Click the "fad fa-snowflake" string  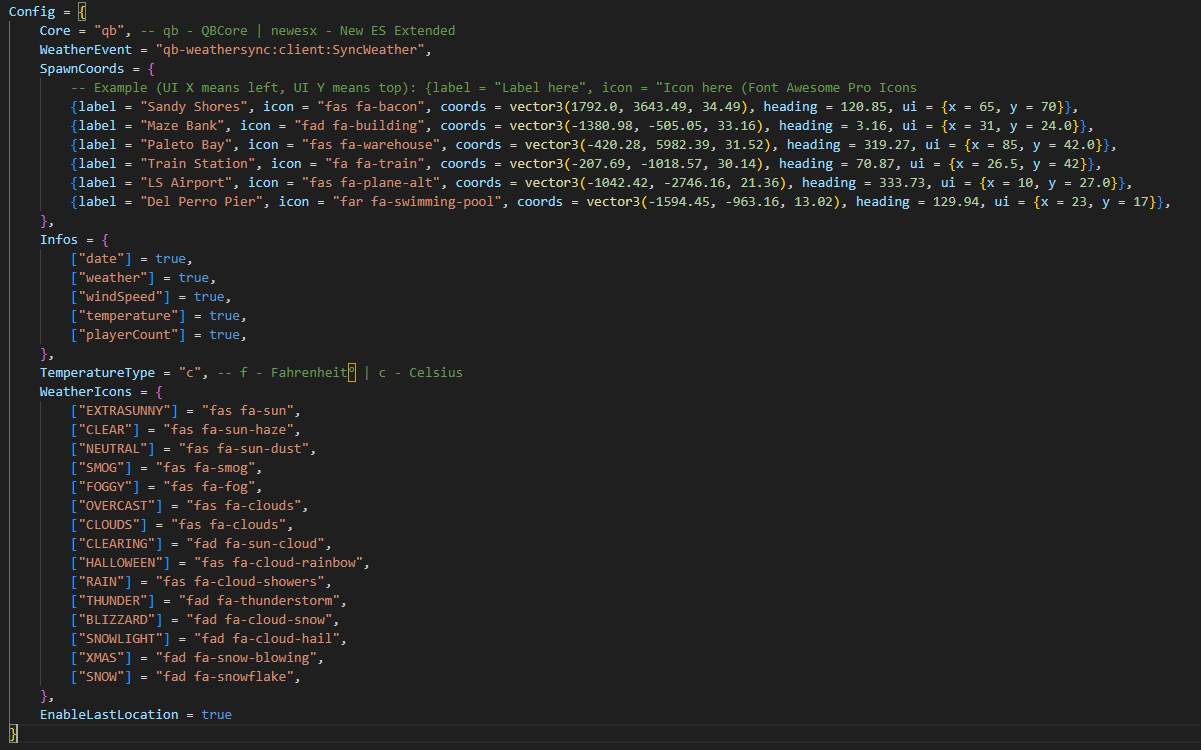tap(227, 676)
